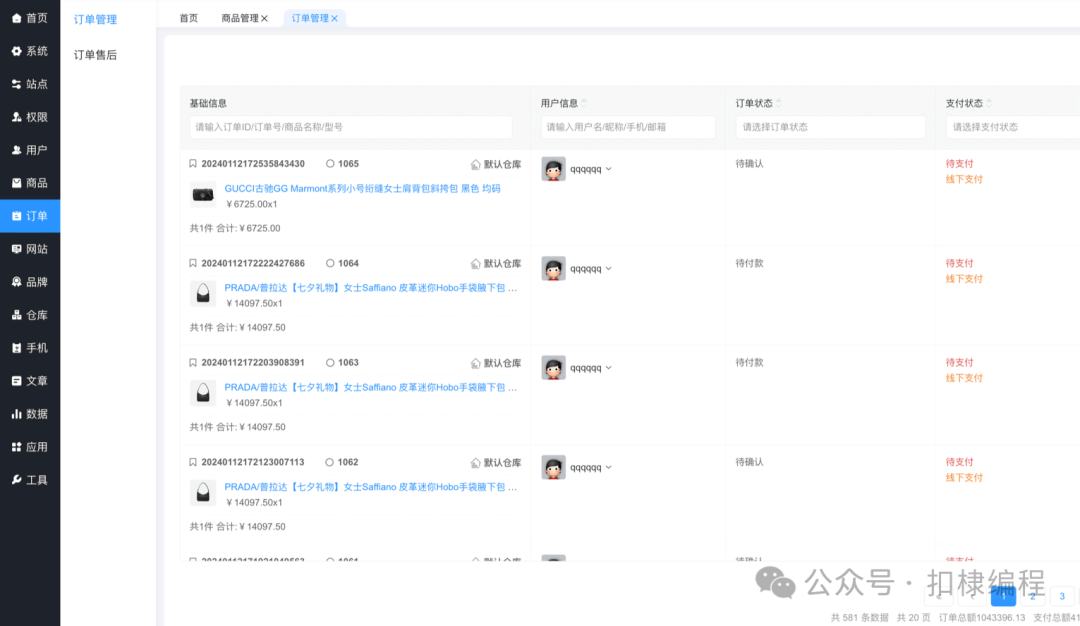Switch to the 商品管理 tab

[240, 17]
